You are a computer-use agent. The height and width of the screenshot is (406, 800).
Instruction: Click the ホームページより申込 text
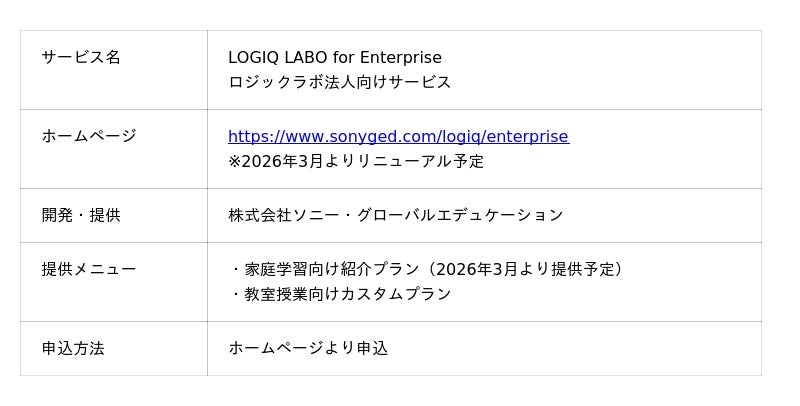[308, 348]
